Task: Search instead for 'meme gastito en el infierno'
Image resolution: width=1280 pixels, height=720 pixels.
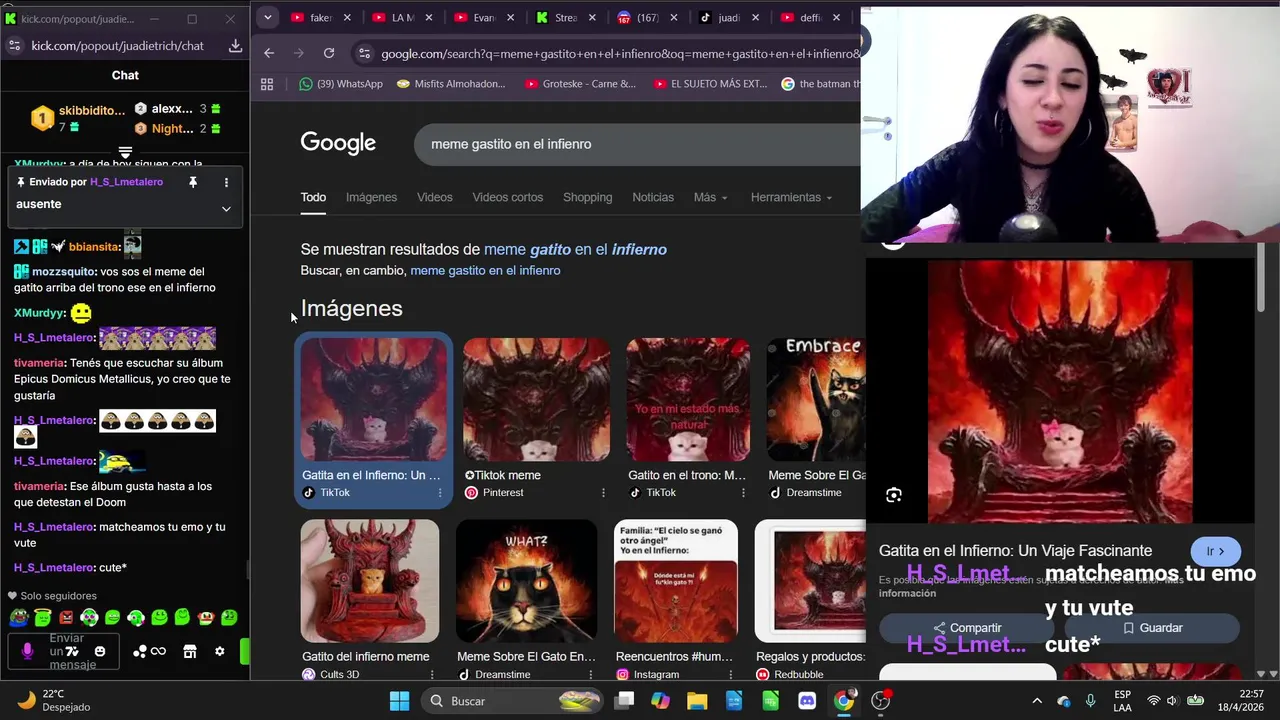Action: click(x=485, y=271)
